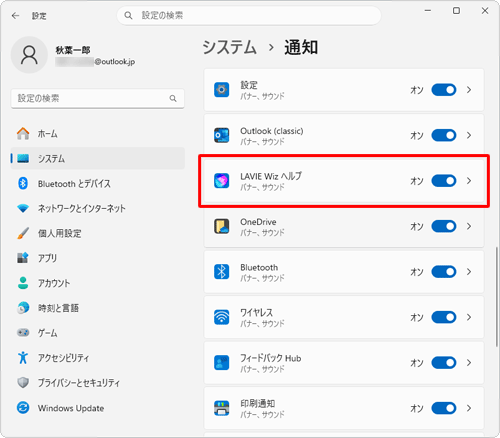Viewport: 500px width, 438px height.
Task: Open Outlook (classic) details chevron
Action: pos(469,135)
